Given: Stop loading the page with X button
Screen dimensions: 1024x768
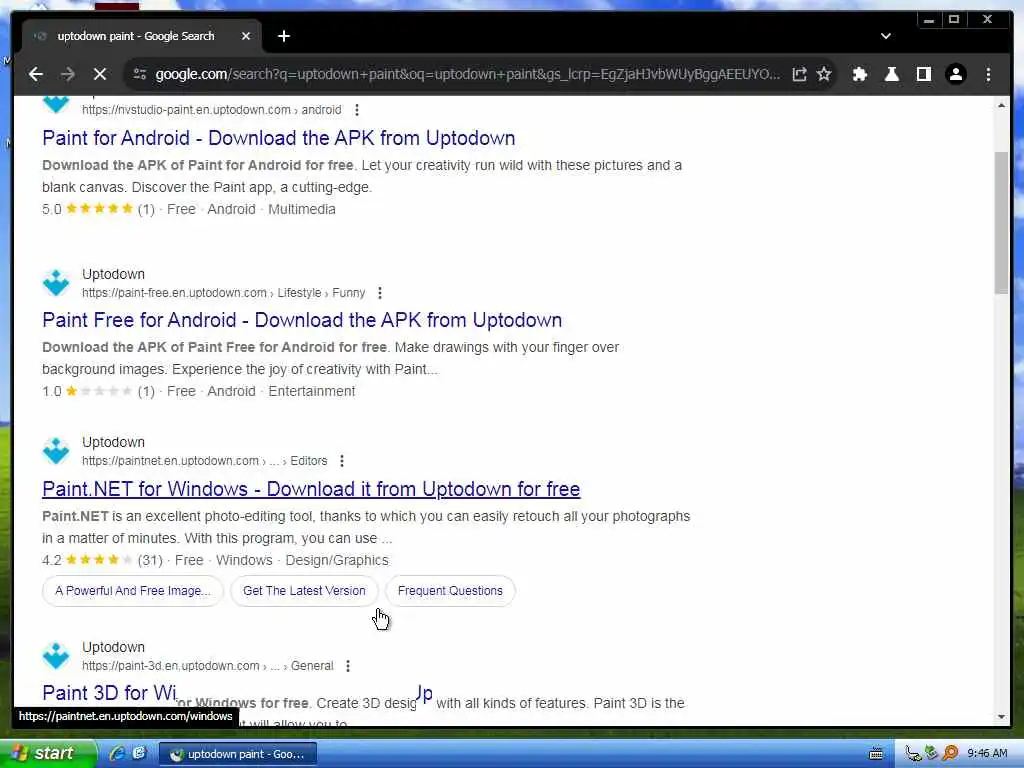Looking at the screenshot, I should pos(100,74).
